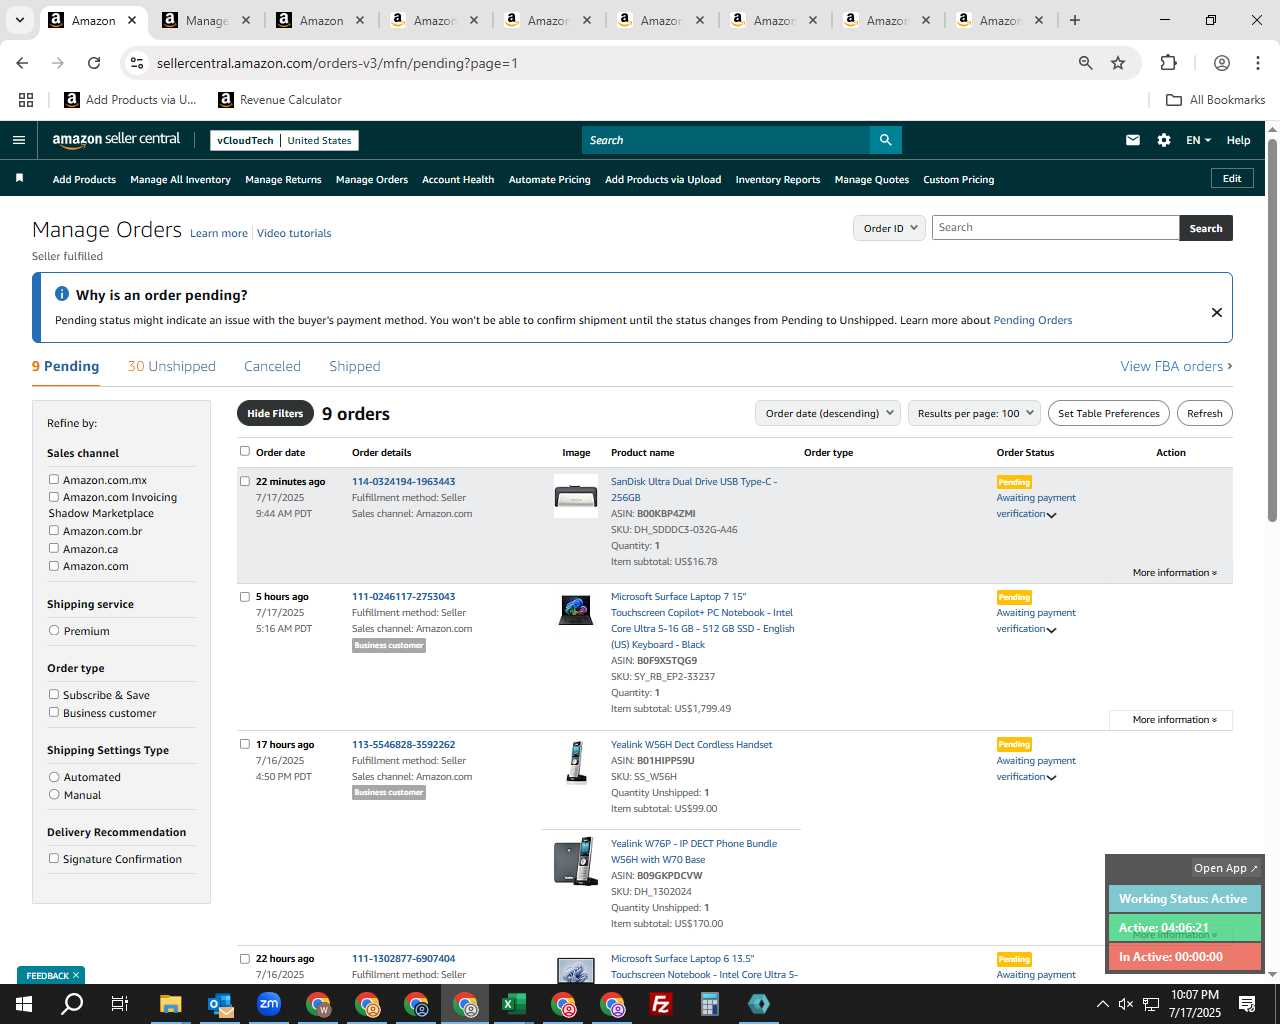This screenshot has height=1024, width=1280.
Task: Expand awaiting payment verification for Yealink order
Action: [x=1051, y=778]
